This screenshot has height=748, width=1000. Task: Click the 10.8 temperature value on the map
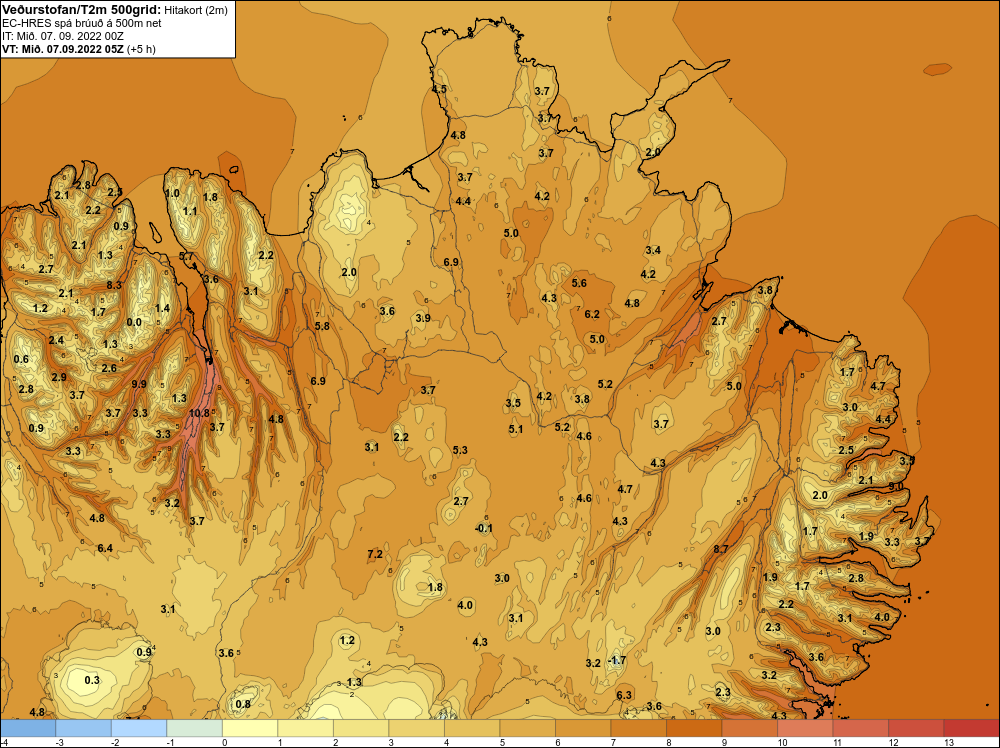point(200,413)
